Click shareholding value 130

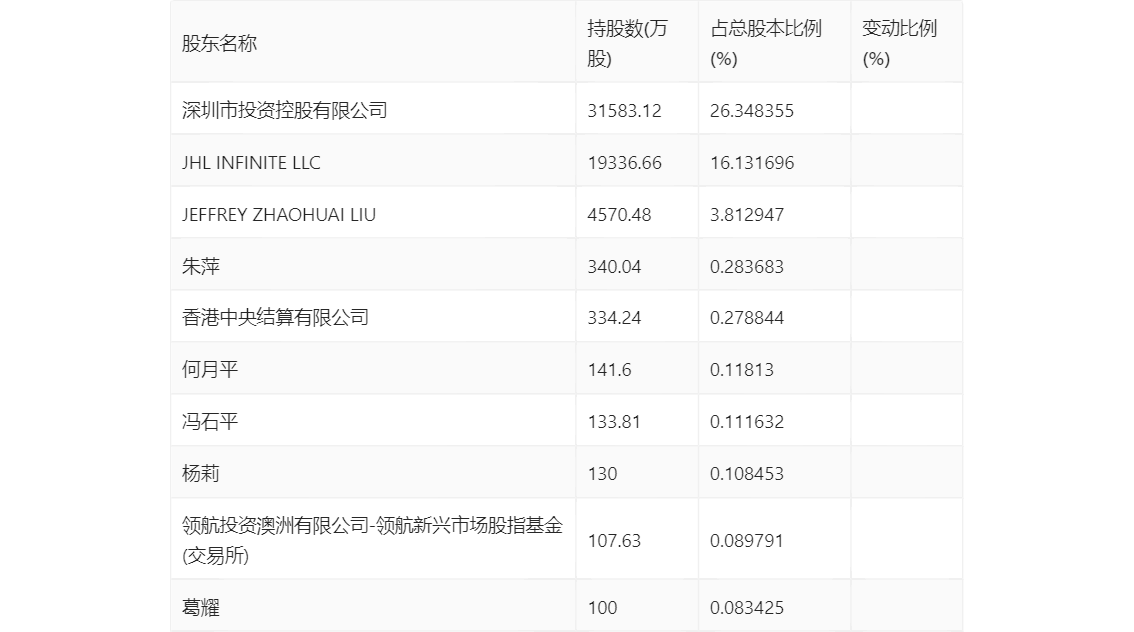click(602, 474)
